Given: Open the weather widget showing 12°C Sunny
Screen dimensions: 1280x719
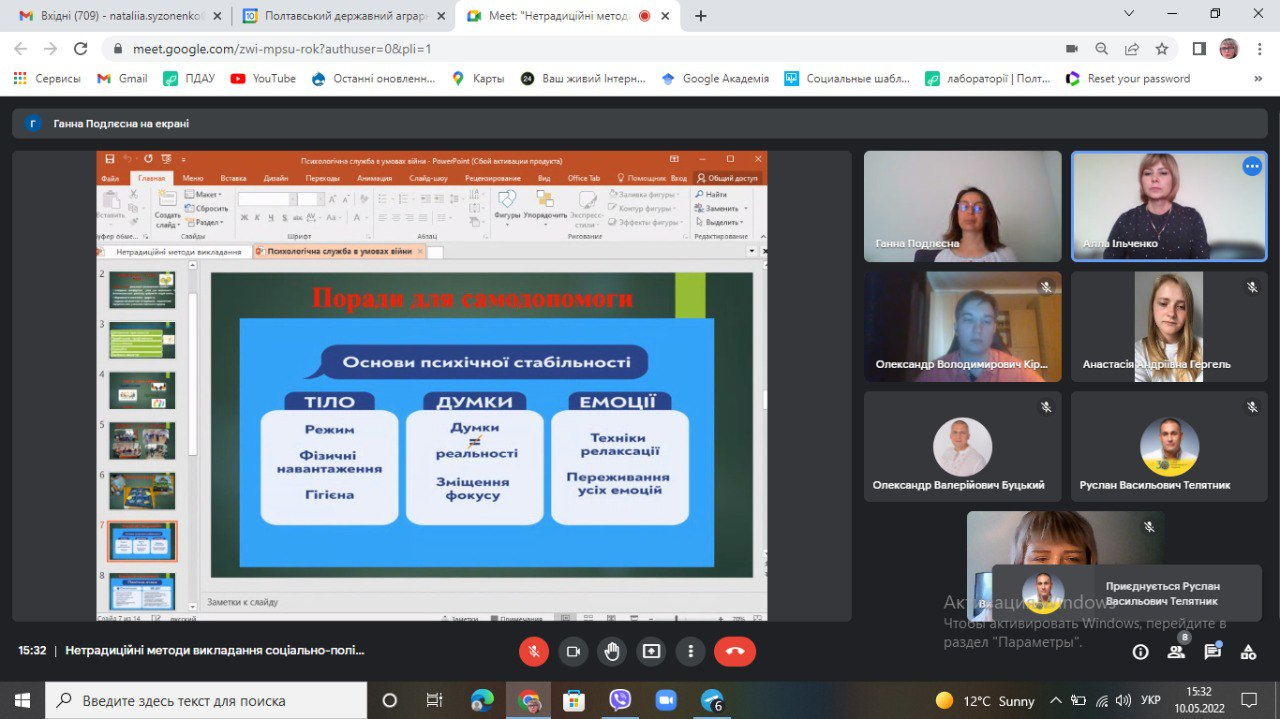Looking at the screenshot, I should 985,701.
